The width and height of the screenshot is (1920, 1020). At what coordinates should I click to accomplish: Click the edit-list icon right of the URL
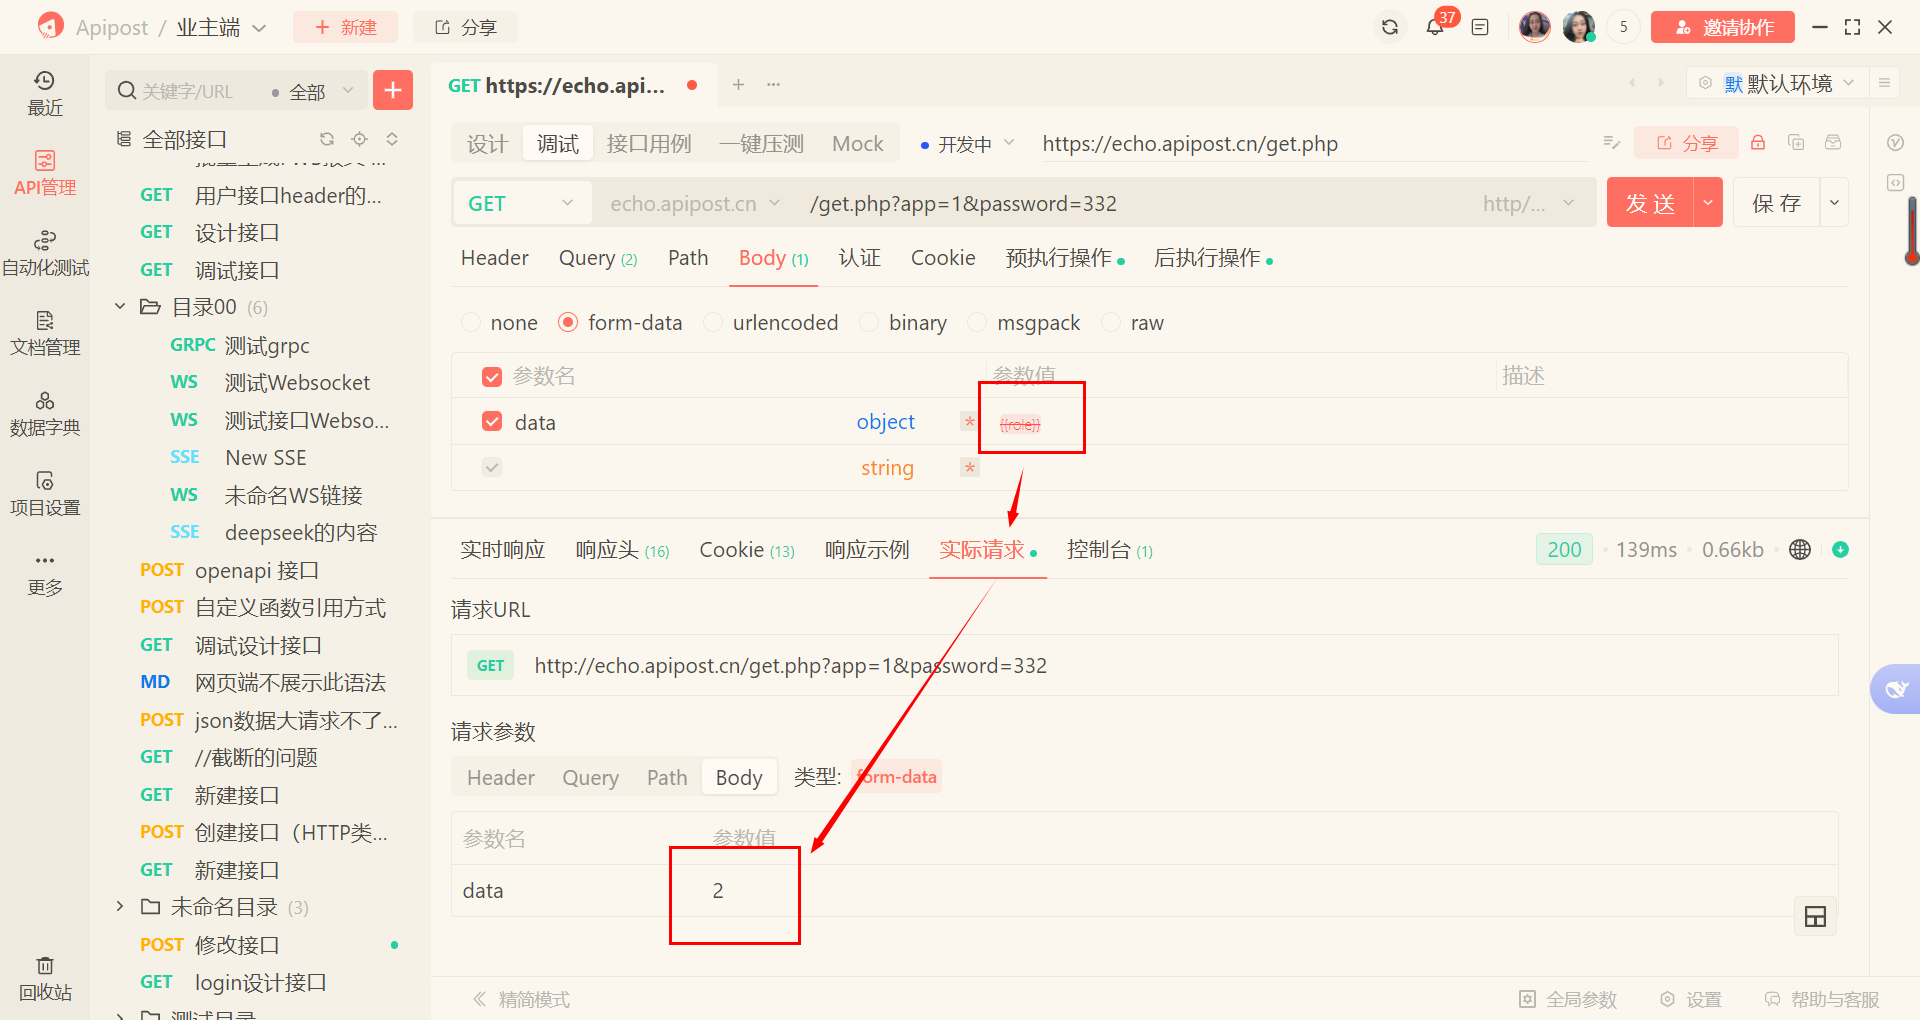coord(1611,143)
